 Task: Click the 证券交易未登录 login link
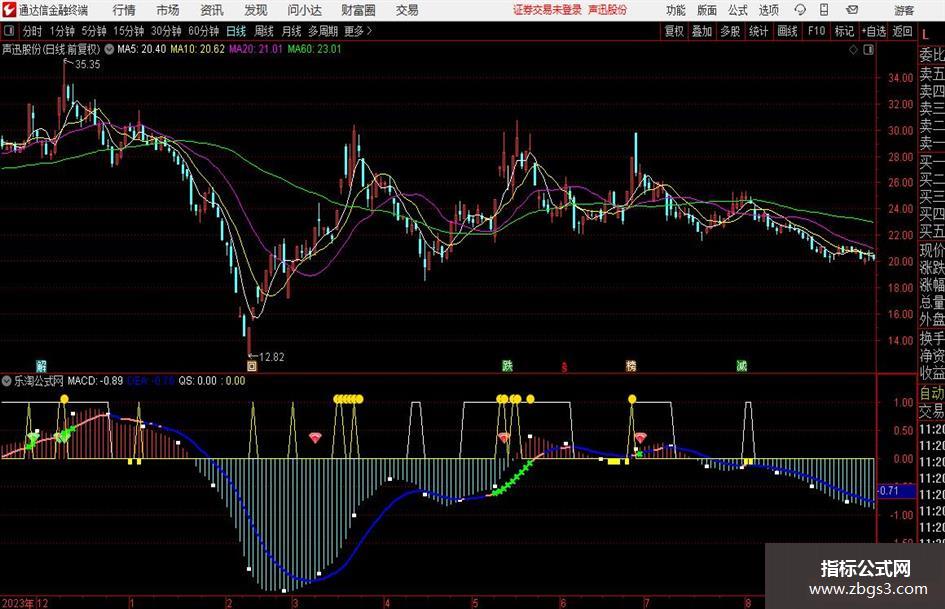coord(547,10)
